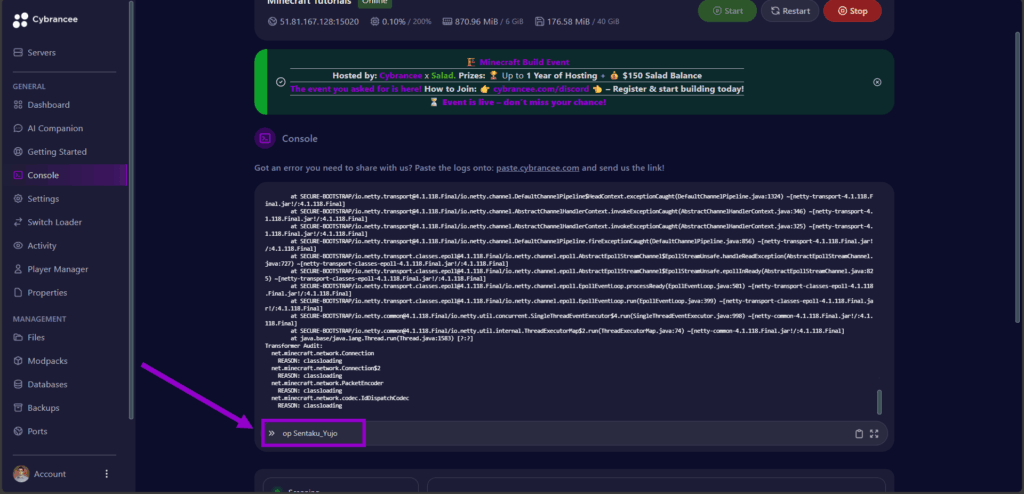Screen dimensions: 1024x494
Task: Open Switch Loader
Action: (x=54, y=222)
